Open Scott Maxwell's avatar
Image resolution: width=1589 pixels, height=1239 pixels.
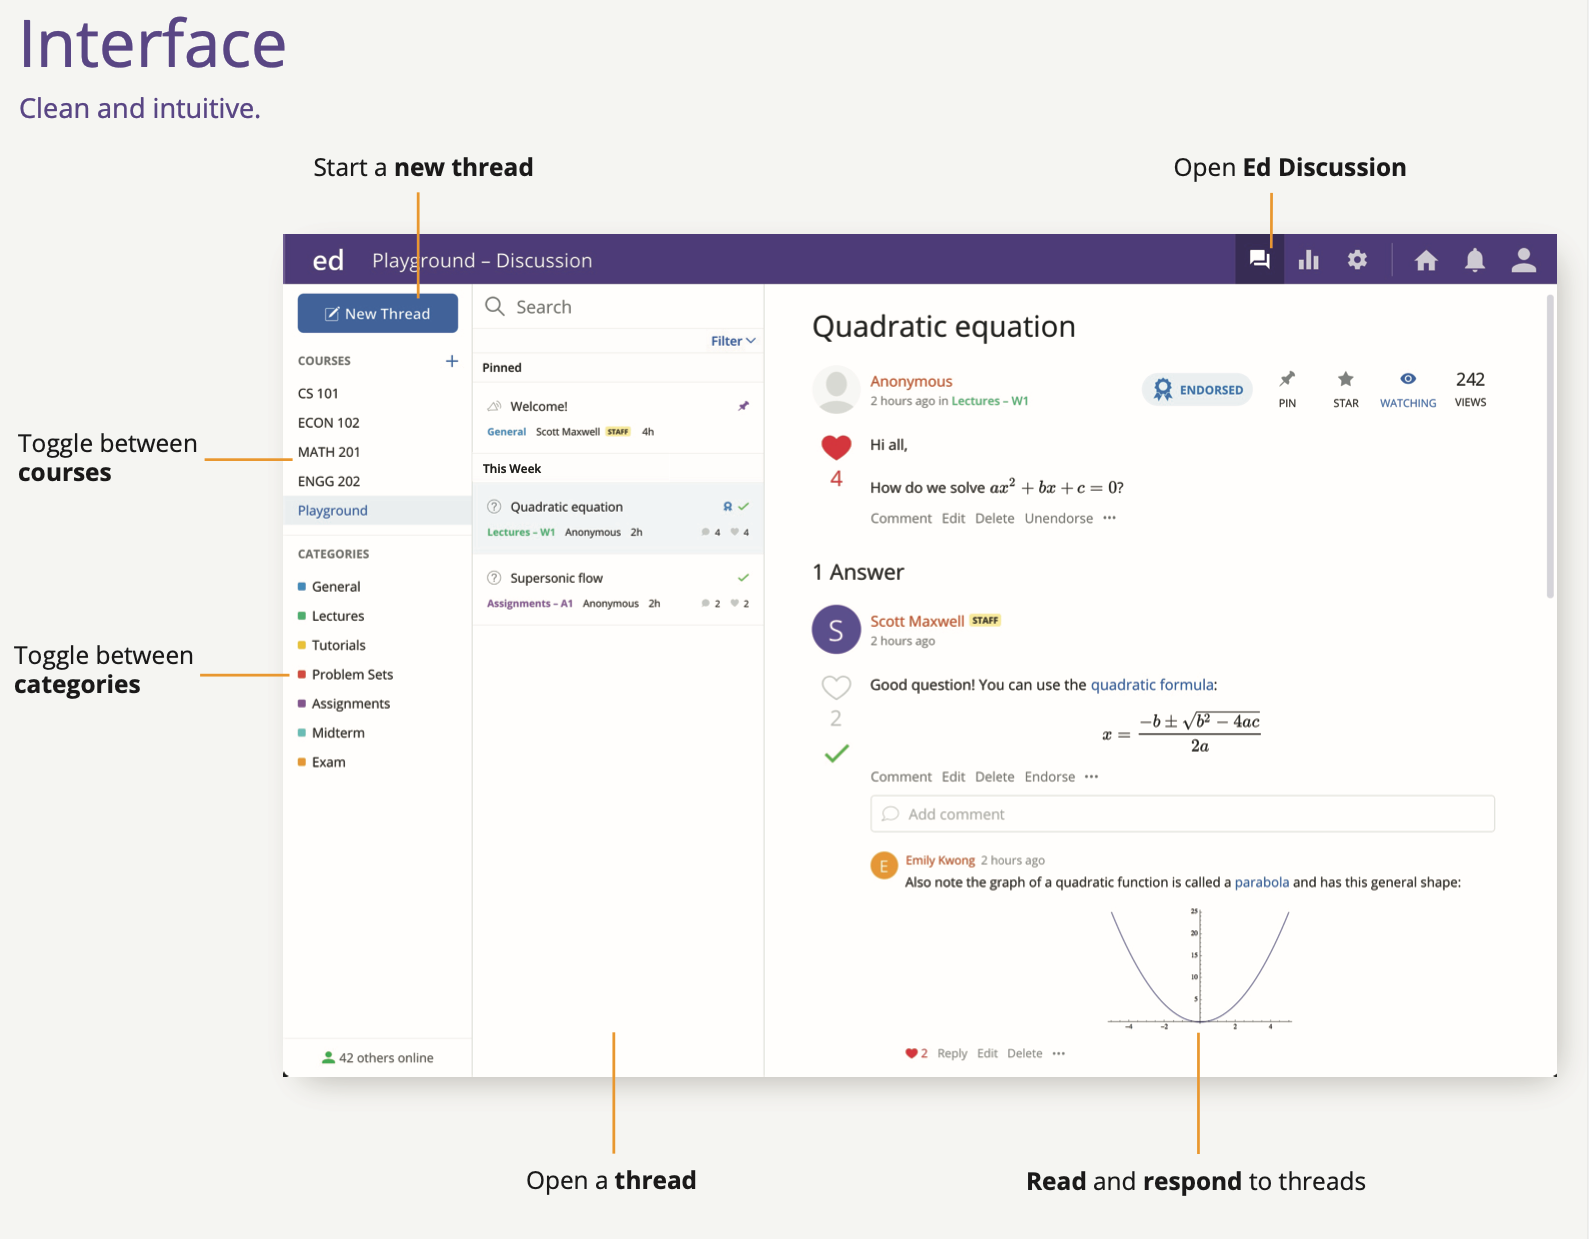836,630
